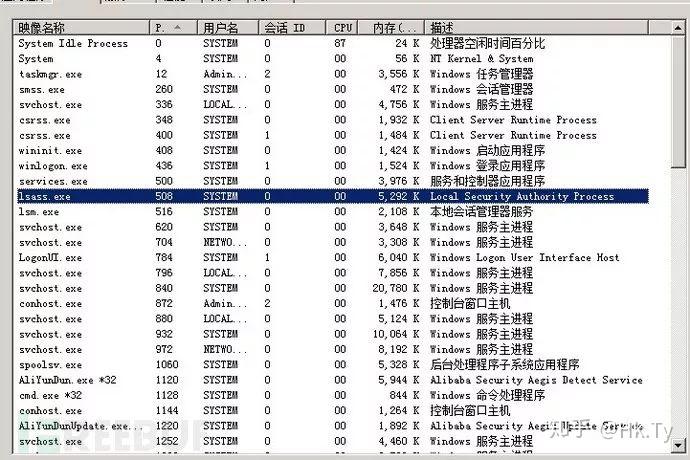Image resolution: width=690 pixels, height=460 pixels.
Task: Select svchost.exe with PID 336
Action: pos(333,104)
